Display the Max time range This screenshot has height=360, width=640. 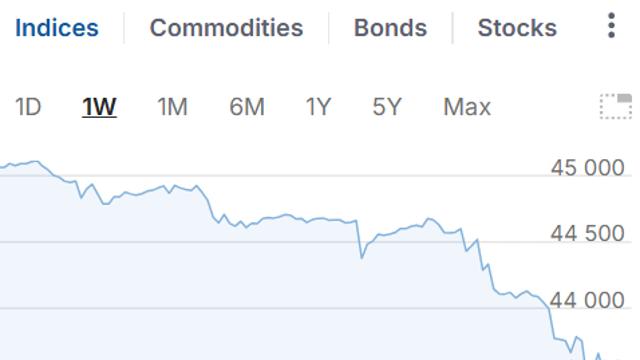(x=467, y=107)
